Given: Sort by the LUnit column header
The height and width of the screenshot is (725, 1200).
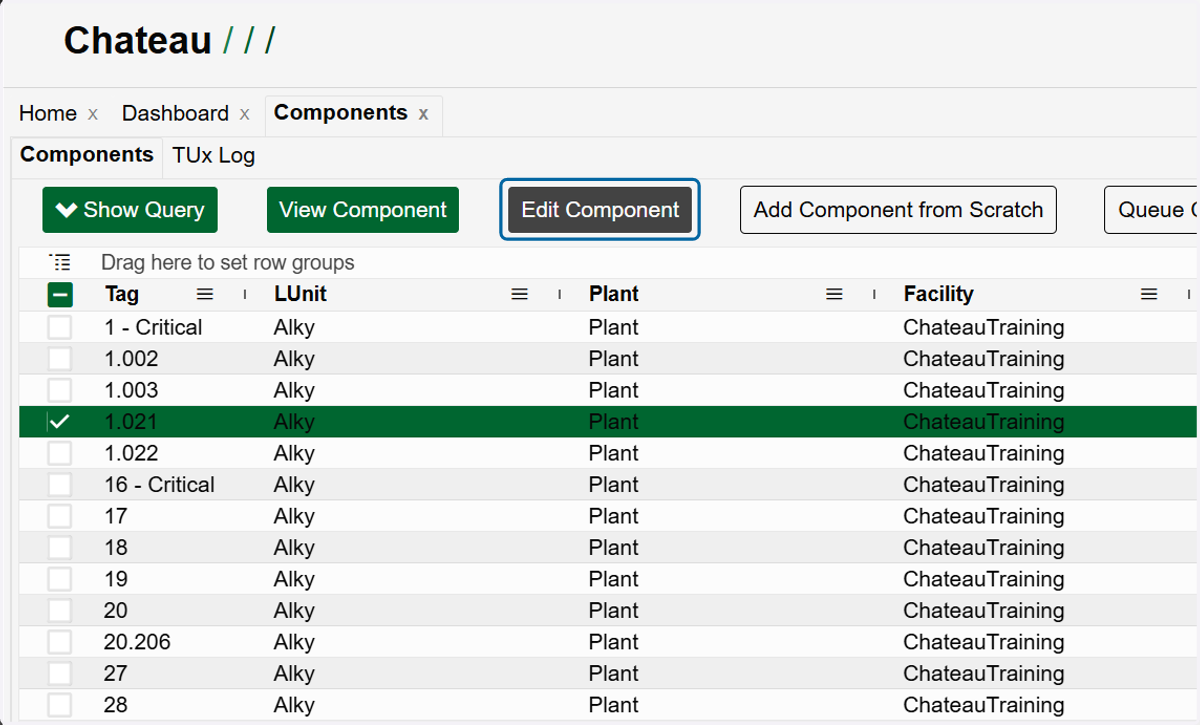Looking at the screenshot, I should 300,294.
